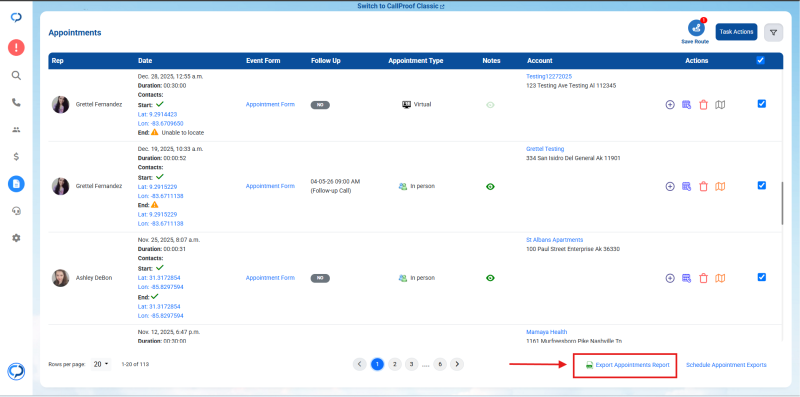Open the dollar sign sidebar icon

16,157
